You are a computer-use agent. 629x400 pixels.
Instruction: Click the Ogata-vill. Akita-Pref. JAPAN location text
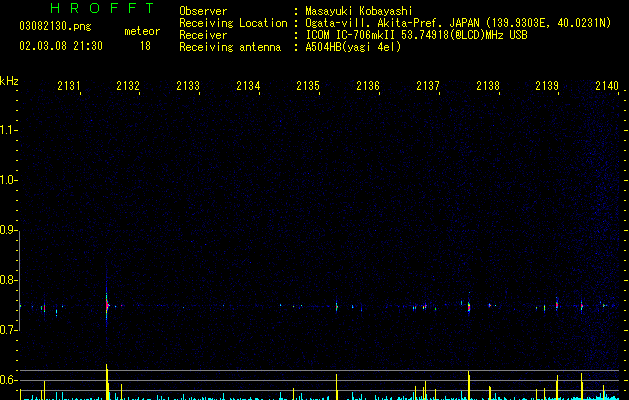pyautogui.click(x=458, y=23)
